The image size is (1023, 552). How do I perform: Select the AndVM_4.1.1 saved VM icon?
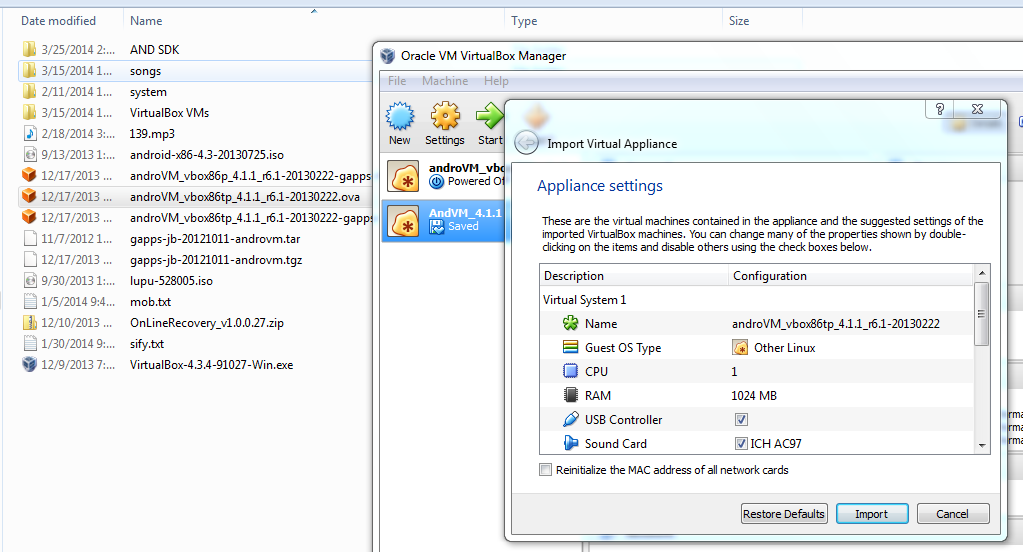point(403,221)
